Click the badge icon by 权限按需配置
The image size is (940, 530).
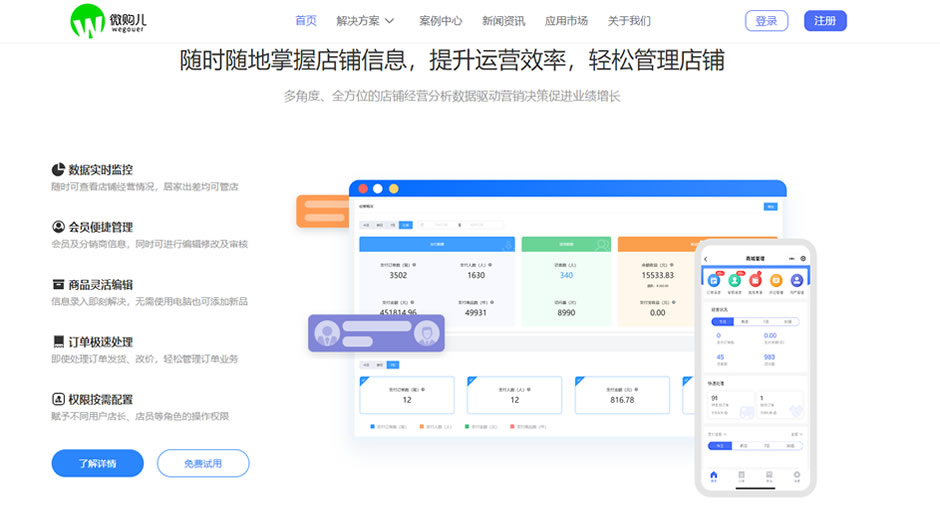pos(58,399)
